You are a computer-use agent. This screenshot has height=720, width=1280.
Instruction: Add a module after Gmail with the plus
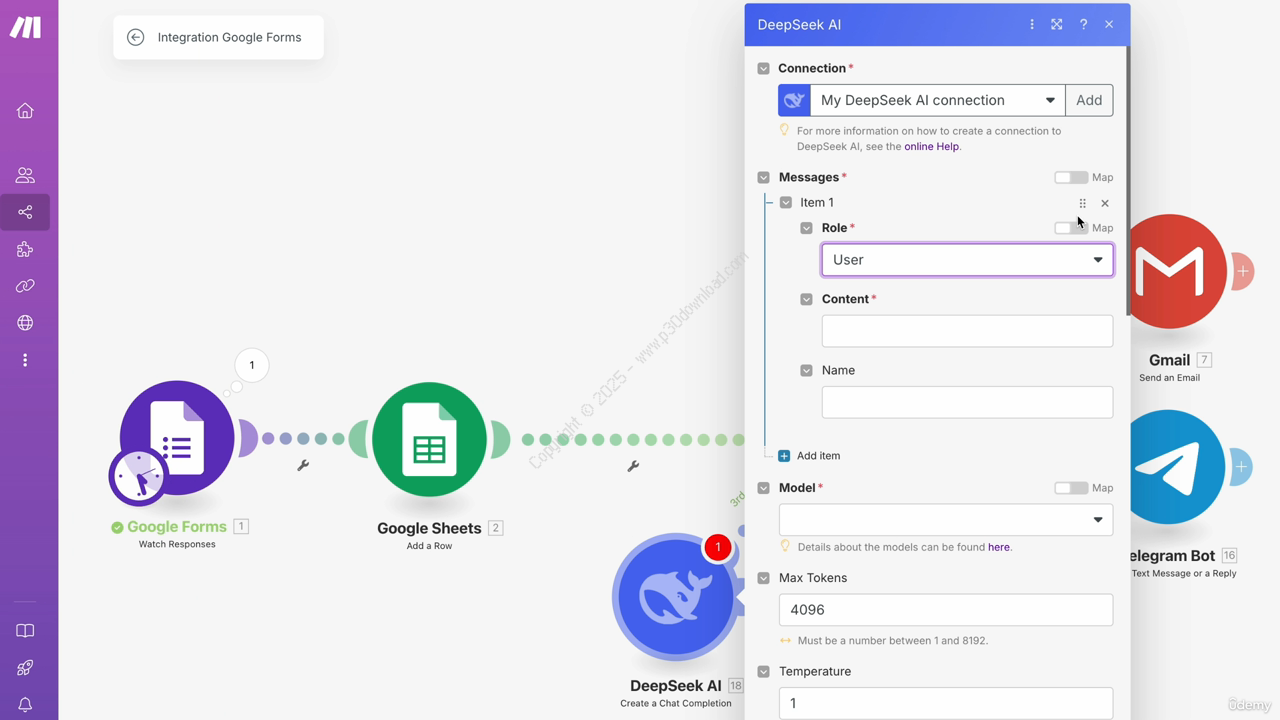pyautogui.click(x=1243, y=271)
